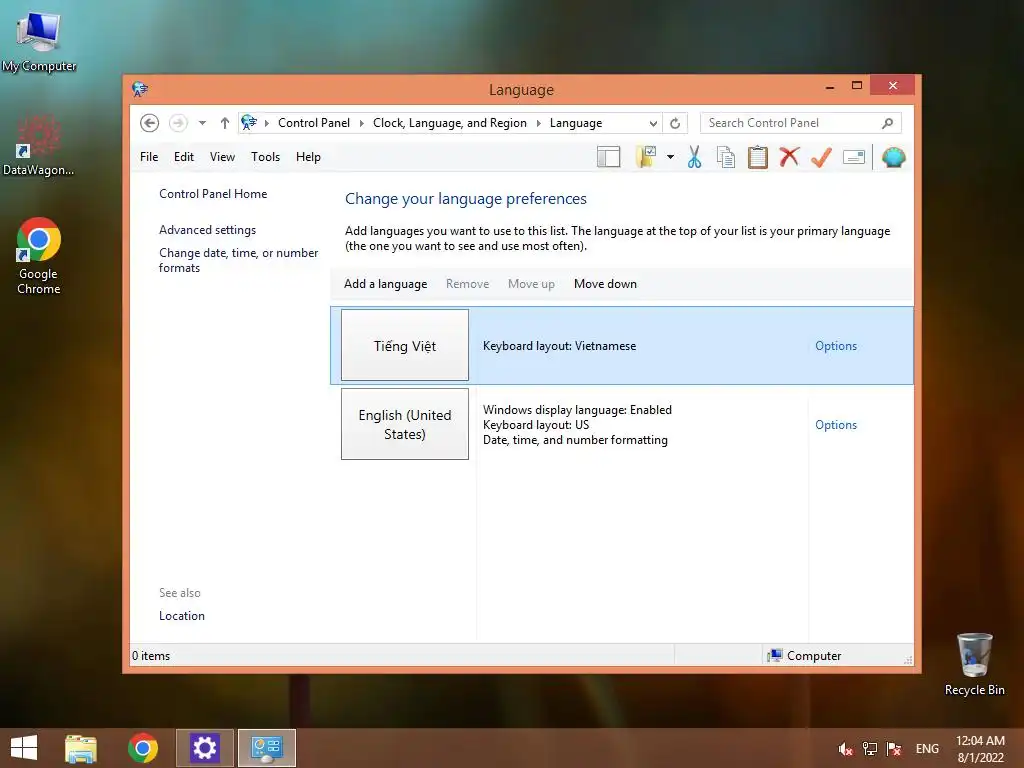Click the muted speaker tray icon

pyautogui.click(x=846, y=748)
